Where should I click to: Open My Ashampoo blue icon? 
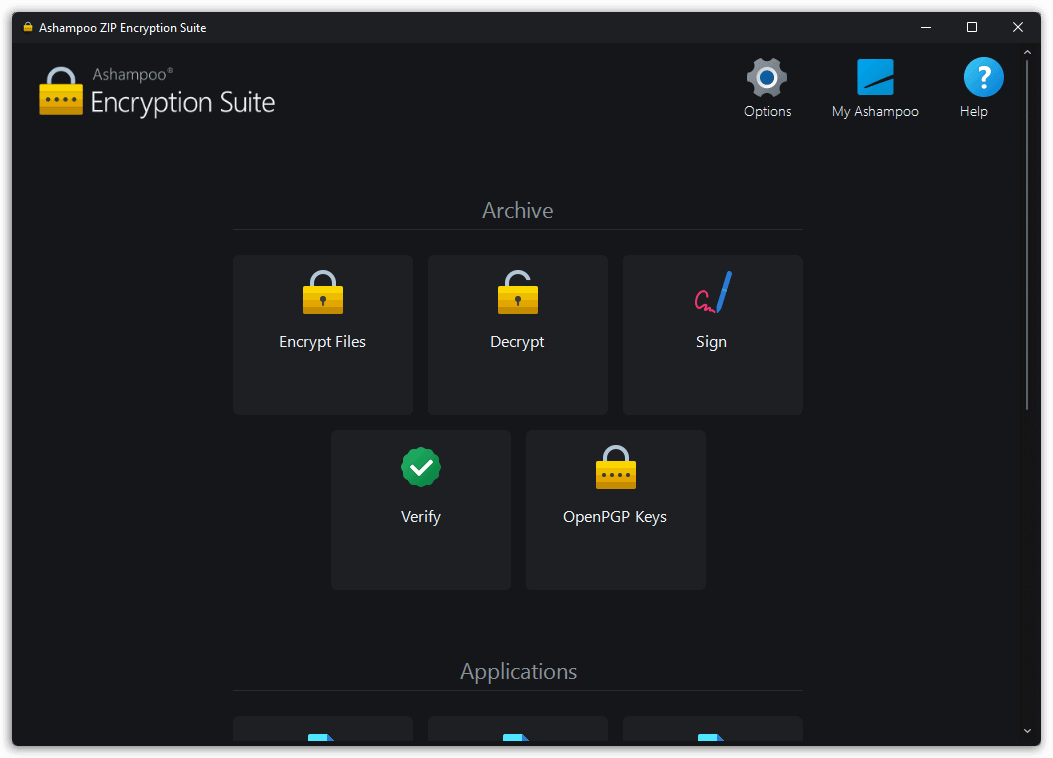(874, 77)
